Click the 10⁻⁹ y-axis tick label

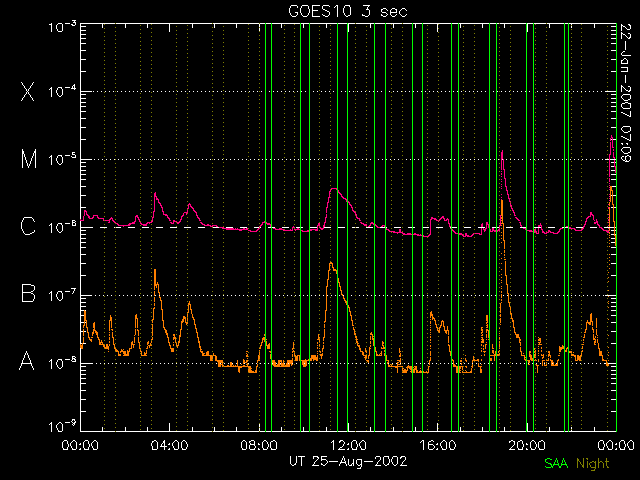(62, 427)
